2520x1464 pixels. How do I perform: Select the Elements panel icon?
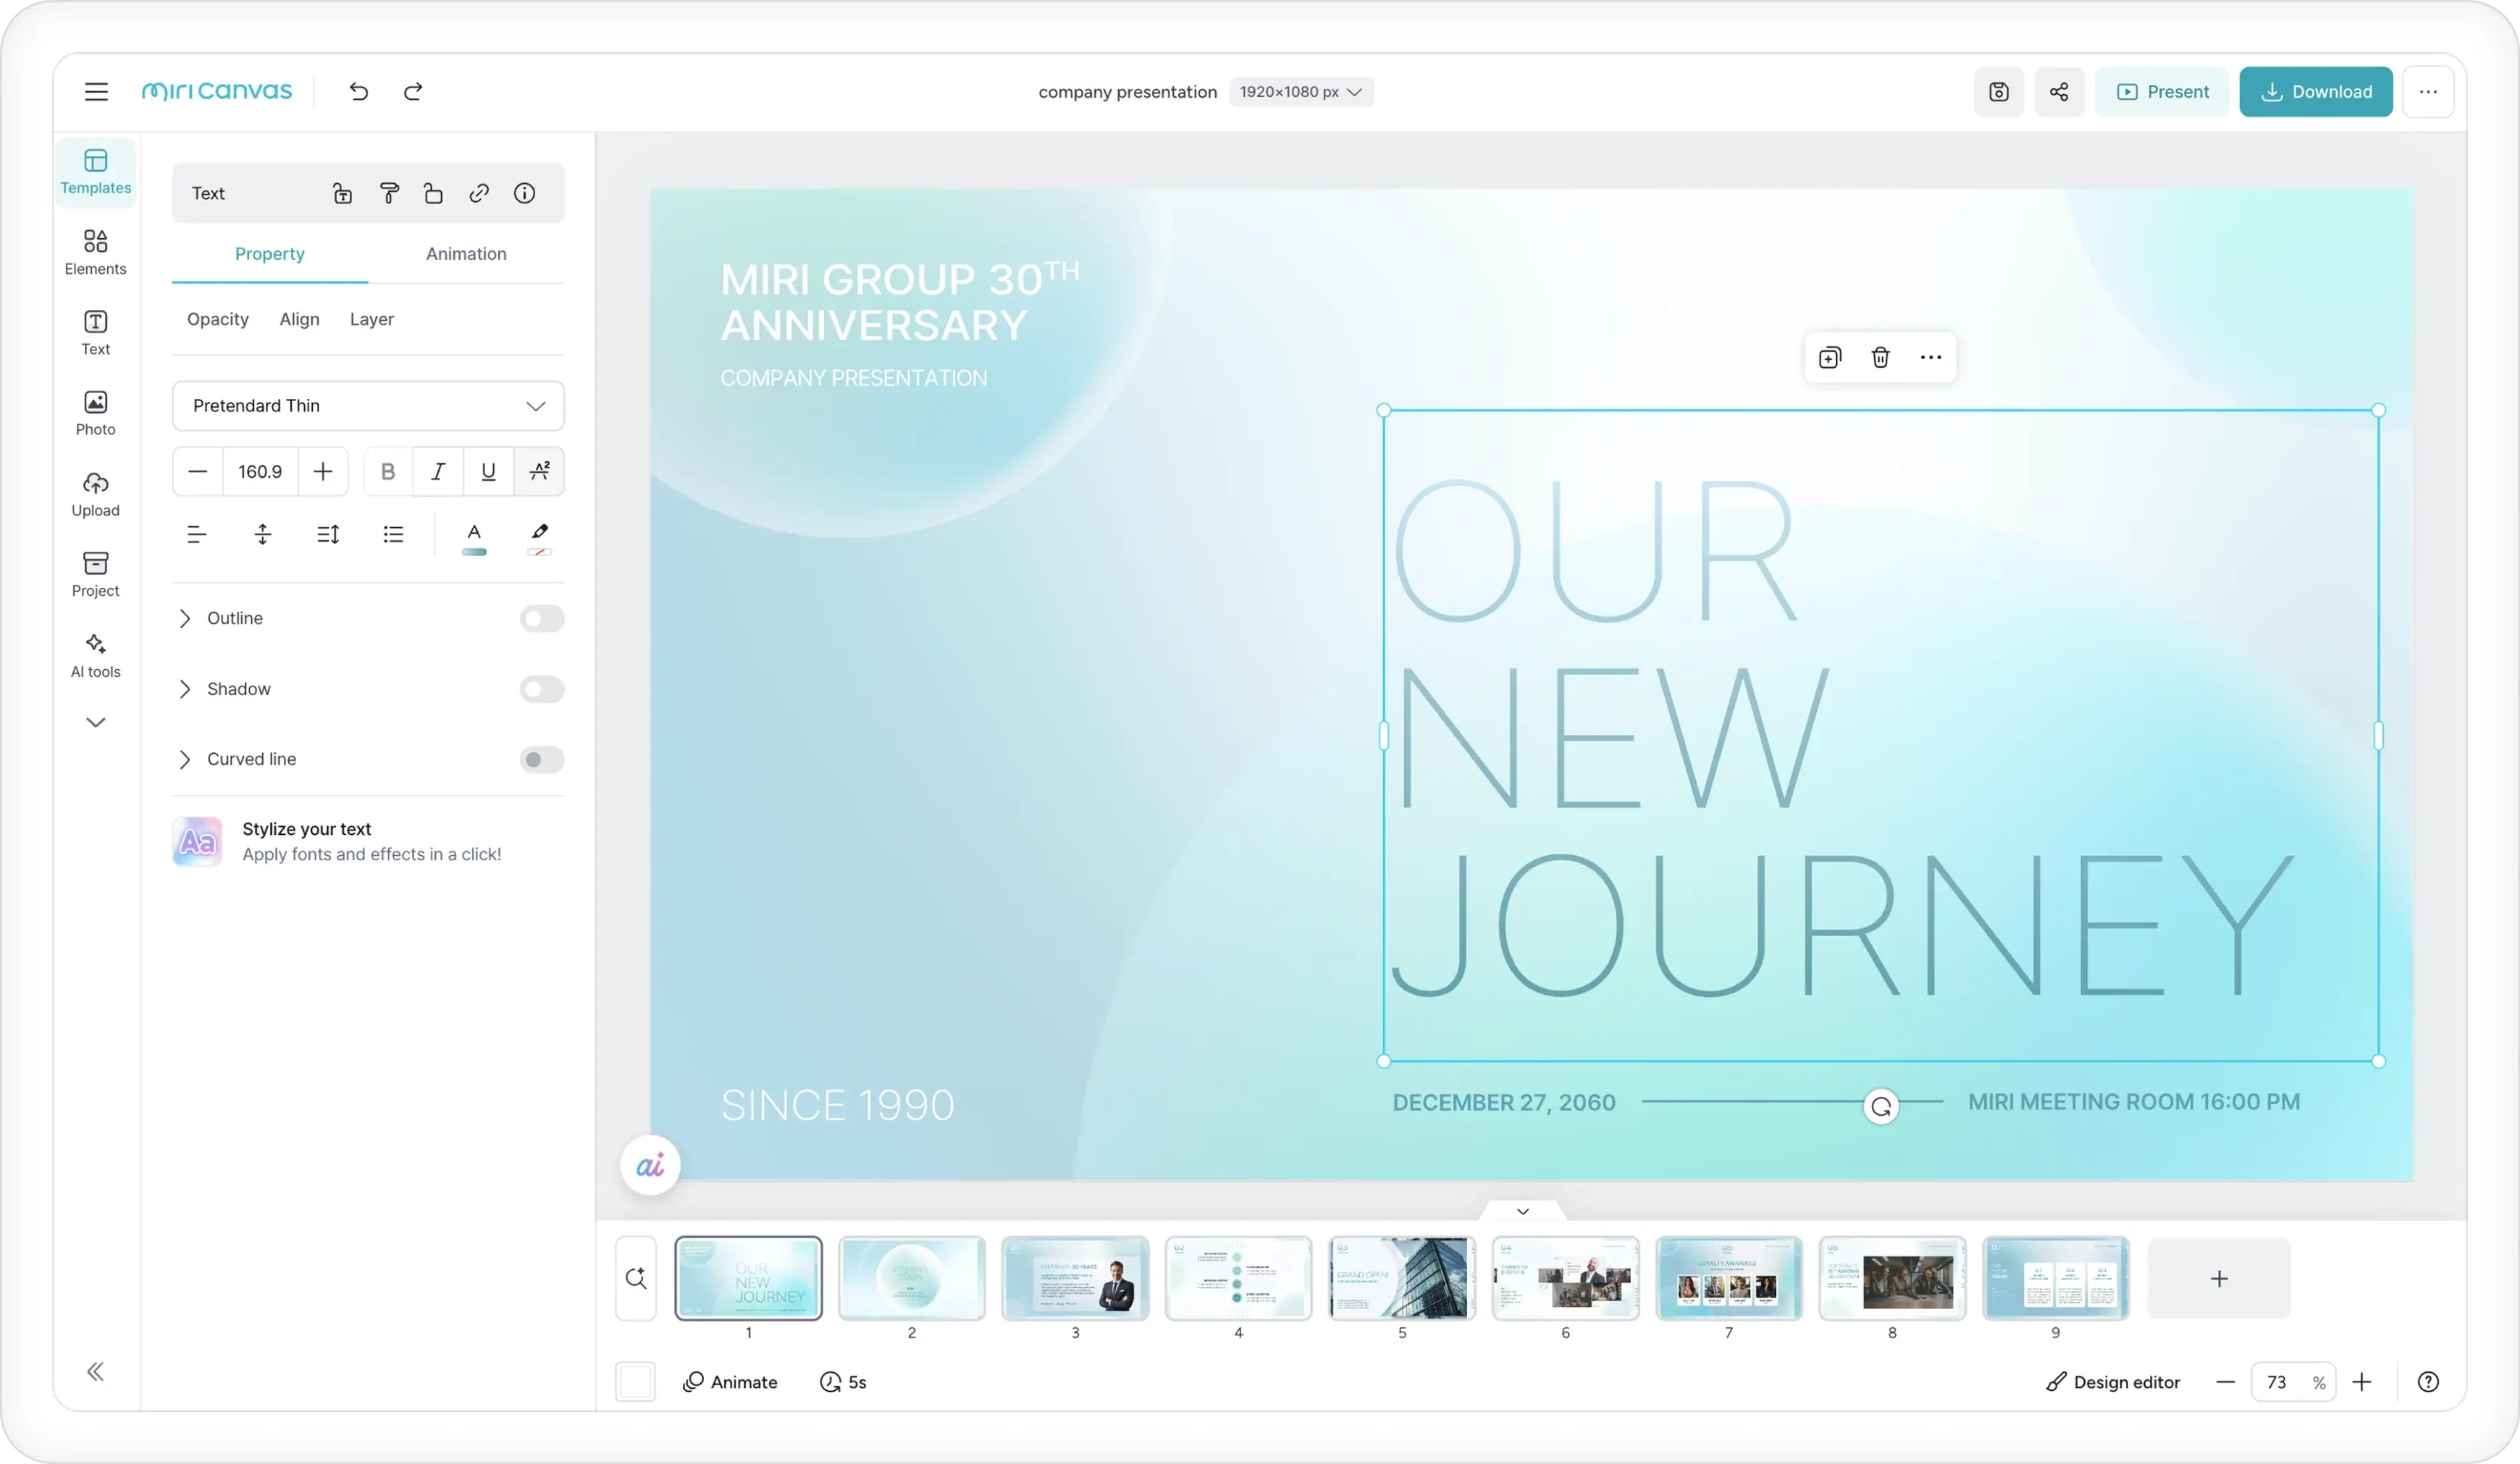[x=95, y=250]
